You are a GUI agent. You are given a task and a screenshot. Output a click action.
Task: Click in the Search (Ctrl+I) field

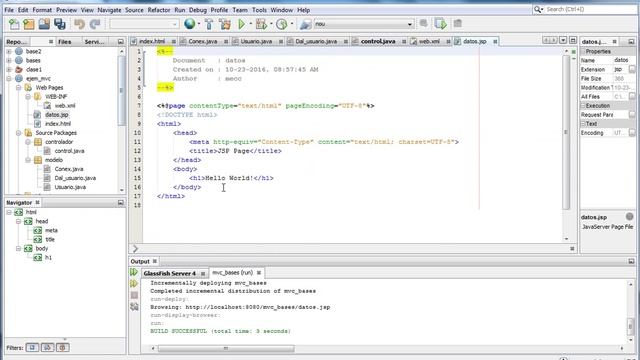click(x=590, y=9)
